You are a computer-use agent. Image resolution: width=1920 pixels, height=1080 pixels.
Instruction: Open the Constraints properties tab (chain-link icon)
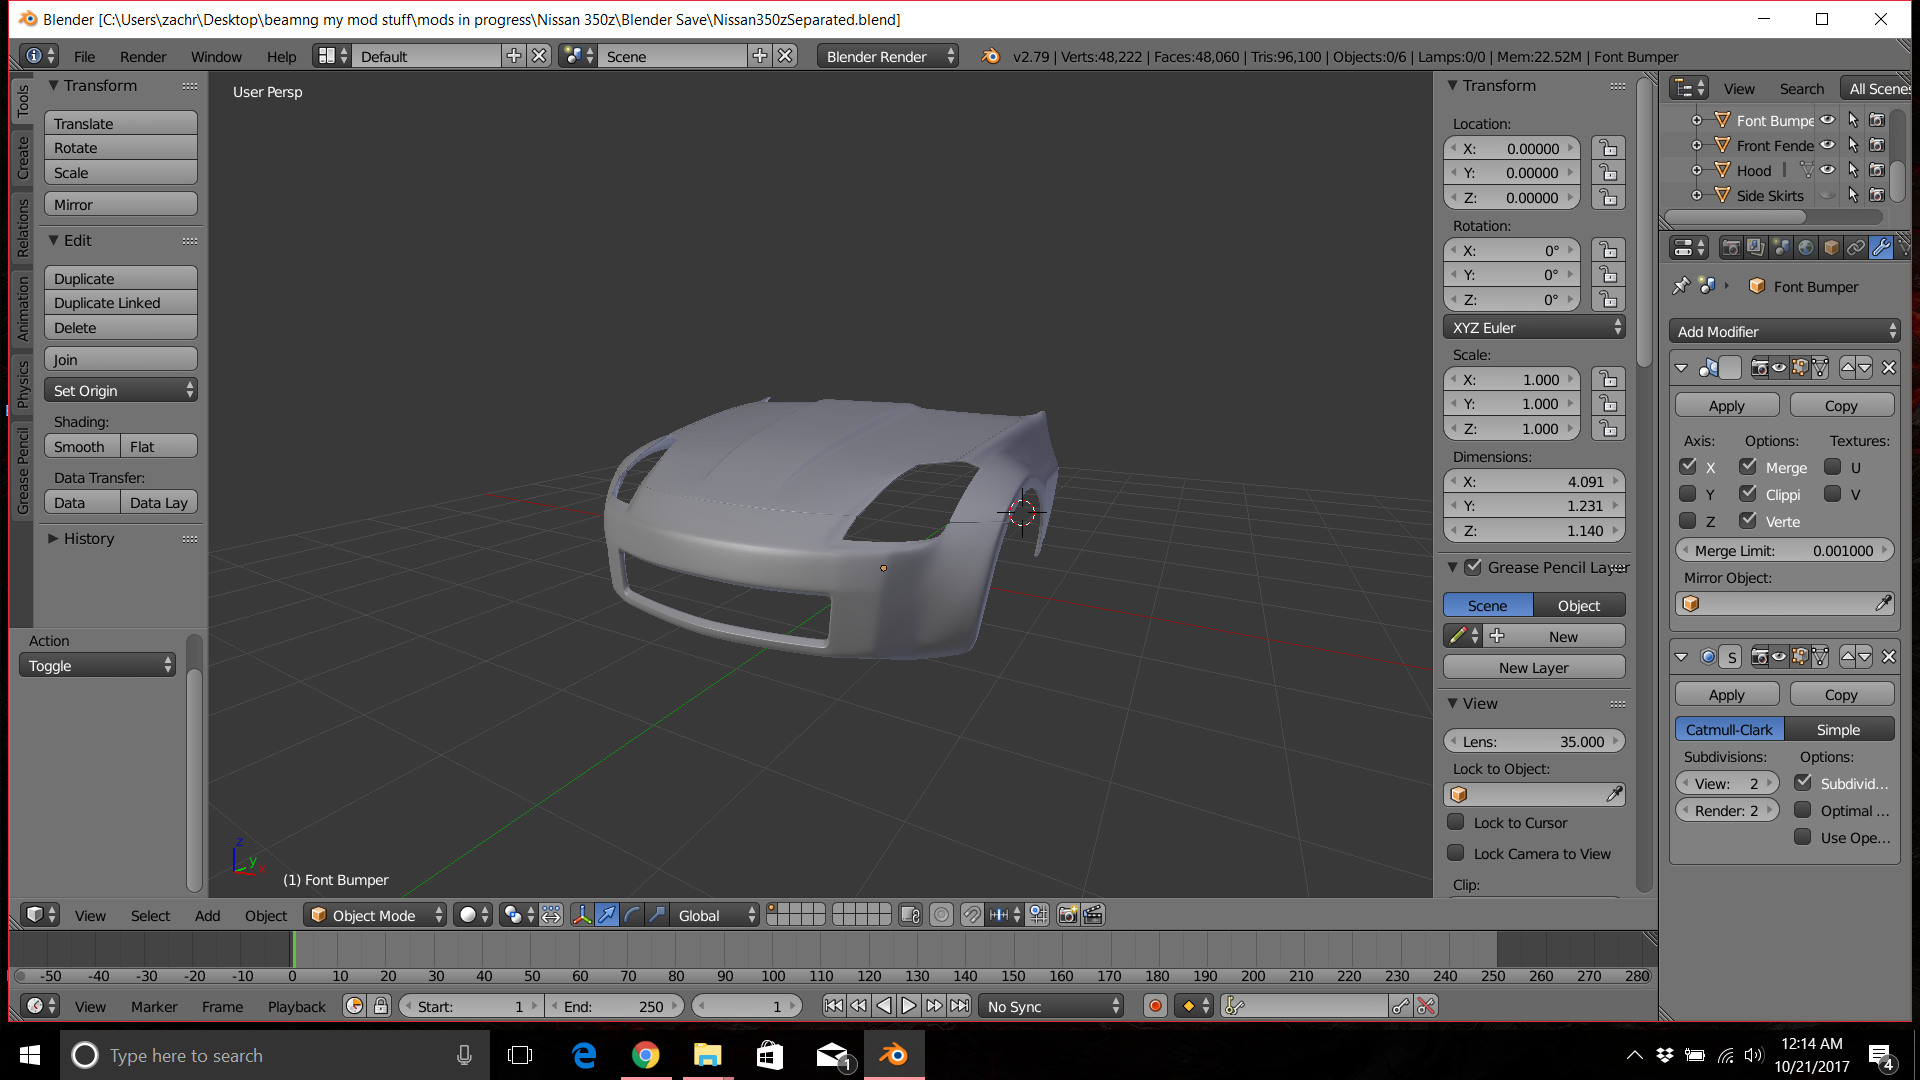(1856, 247)
